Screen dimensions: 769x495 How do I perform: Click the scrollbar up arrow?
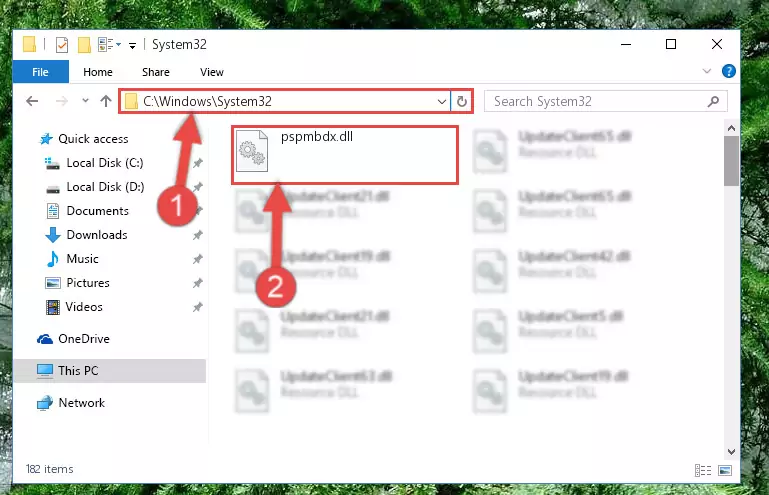[731, 128]
